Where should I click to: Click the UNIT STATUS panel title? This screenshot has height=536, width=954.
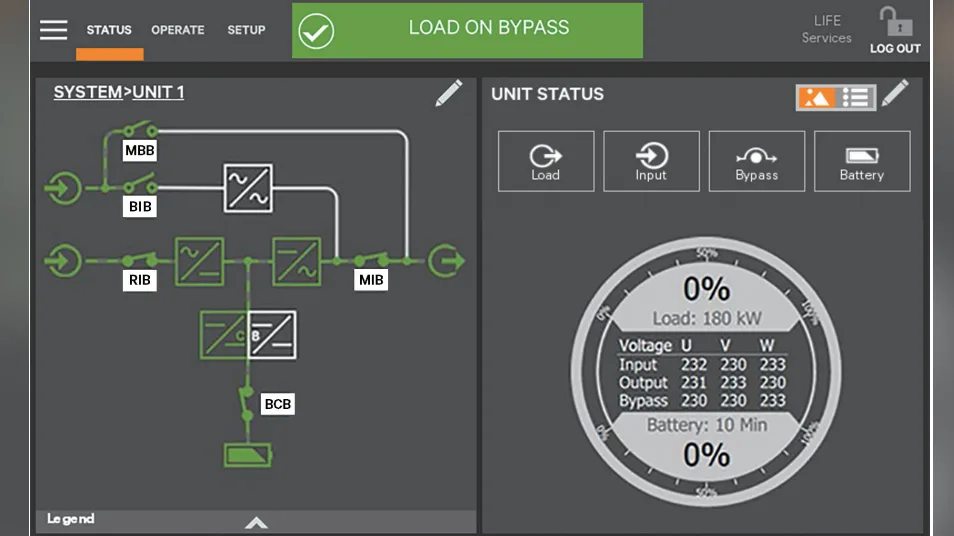(548, 94)
